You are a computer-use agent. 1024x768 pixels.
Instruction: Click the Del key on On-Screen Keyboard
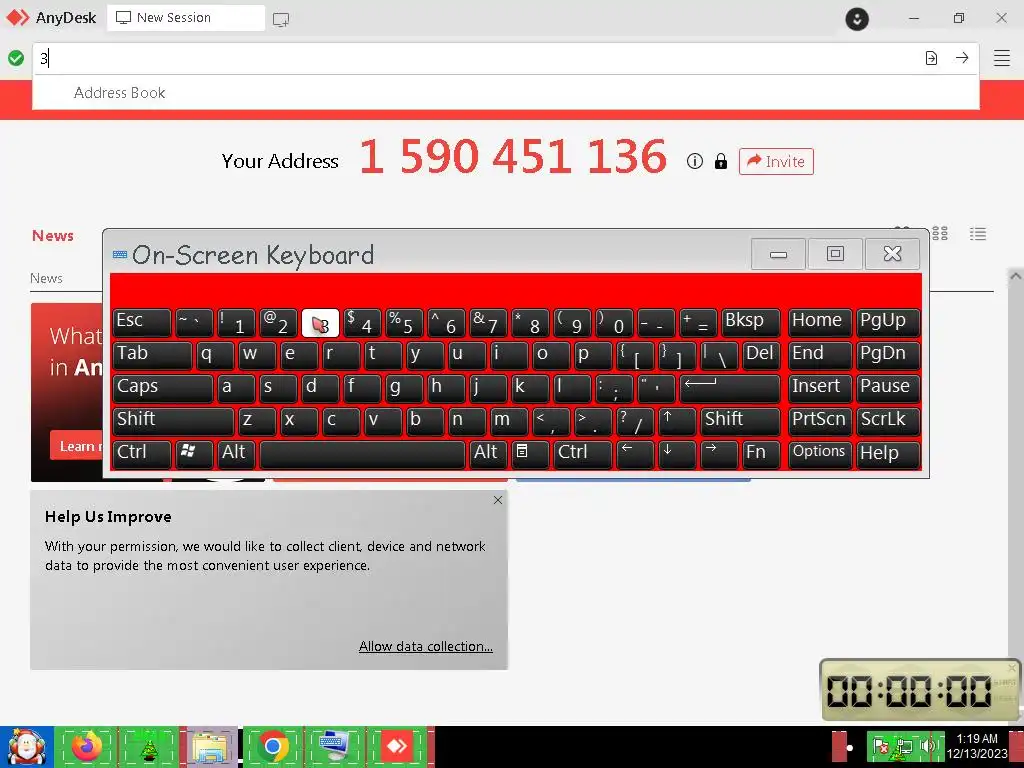(x=761, y=355)
